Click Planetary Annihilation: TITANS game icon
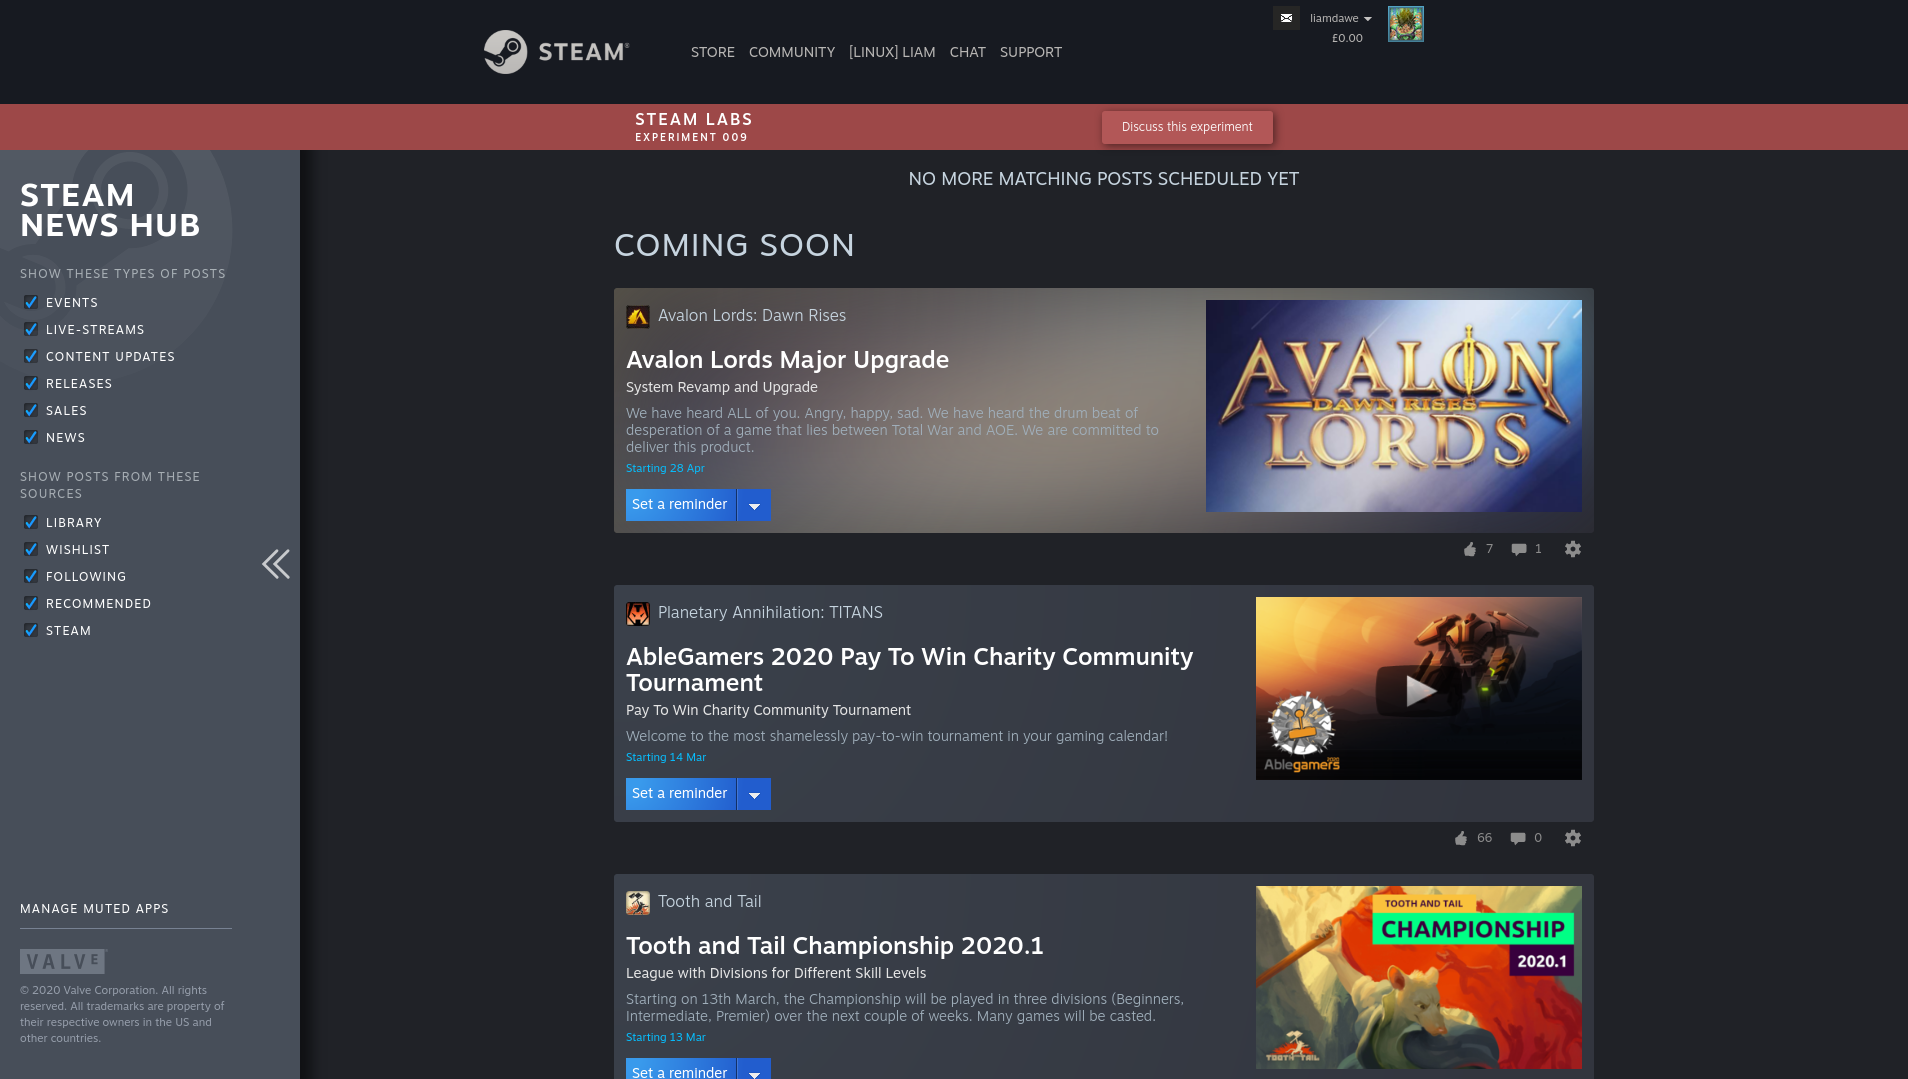1908x1079 pixels. point(637,613)
